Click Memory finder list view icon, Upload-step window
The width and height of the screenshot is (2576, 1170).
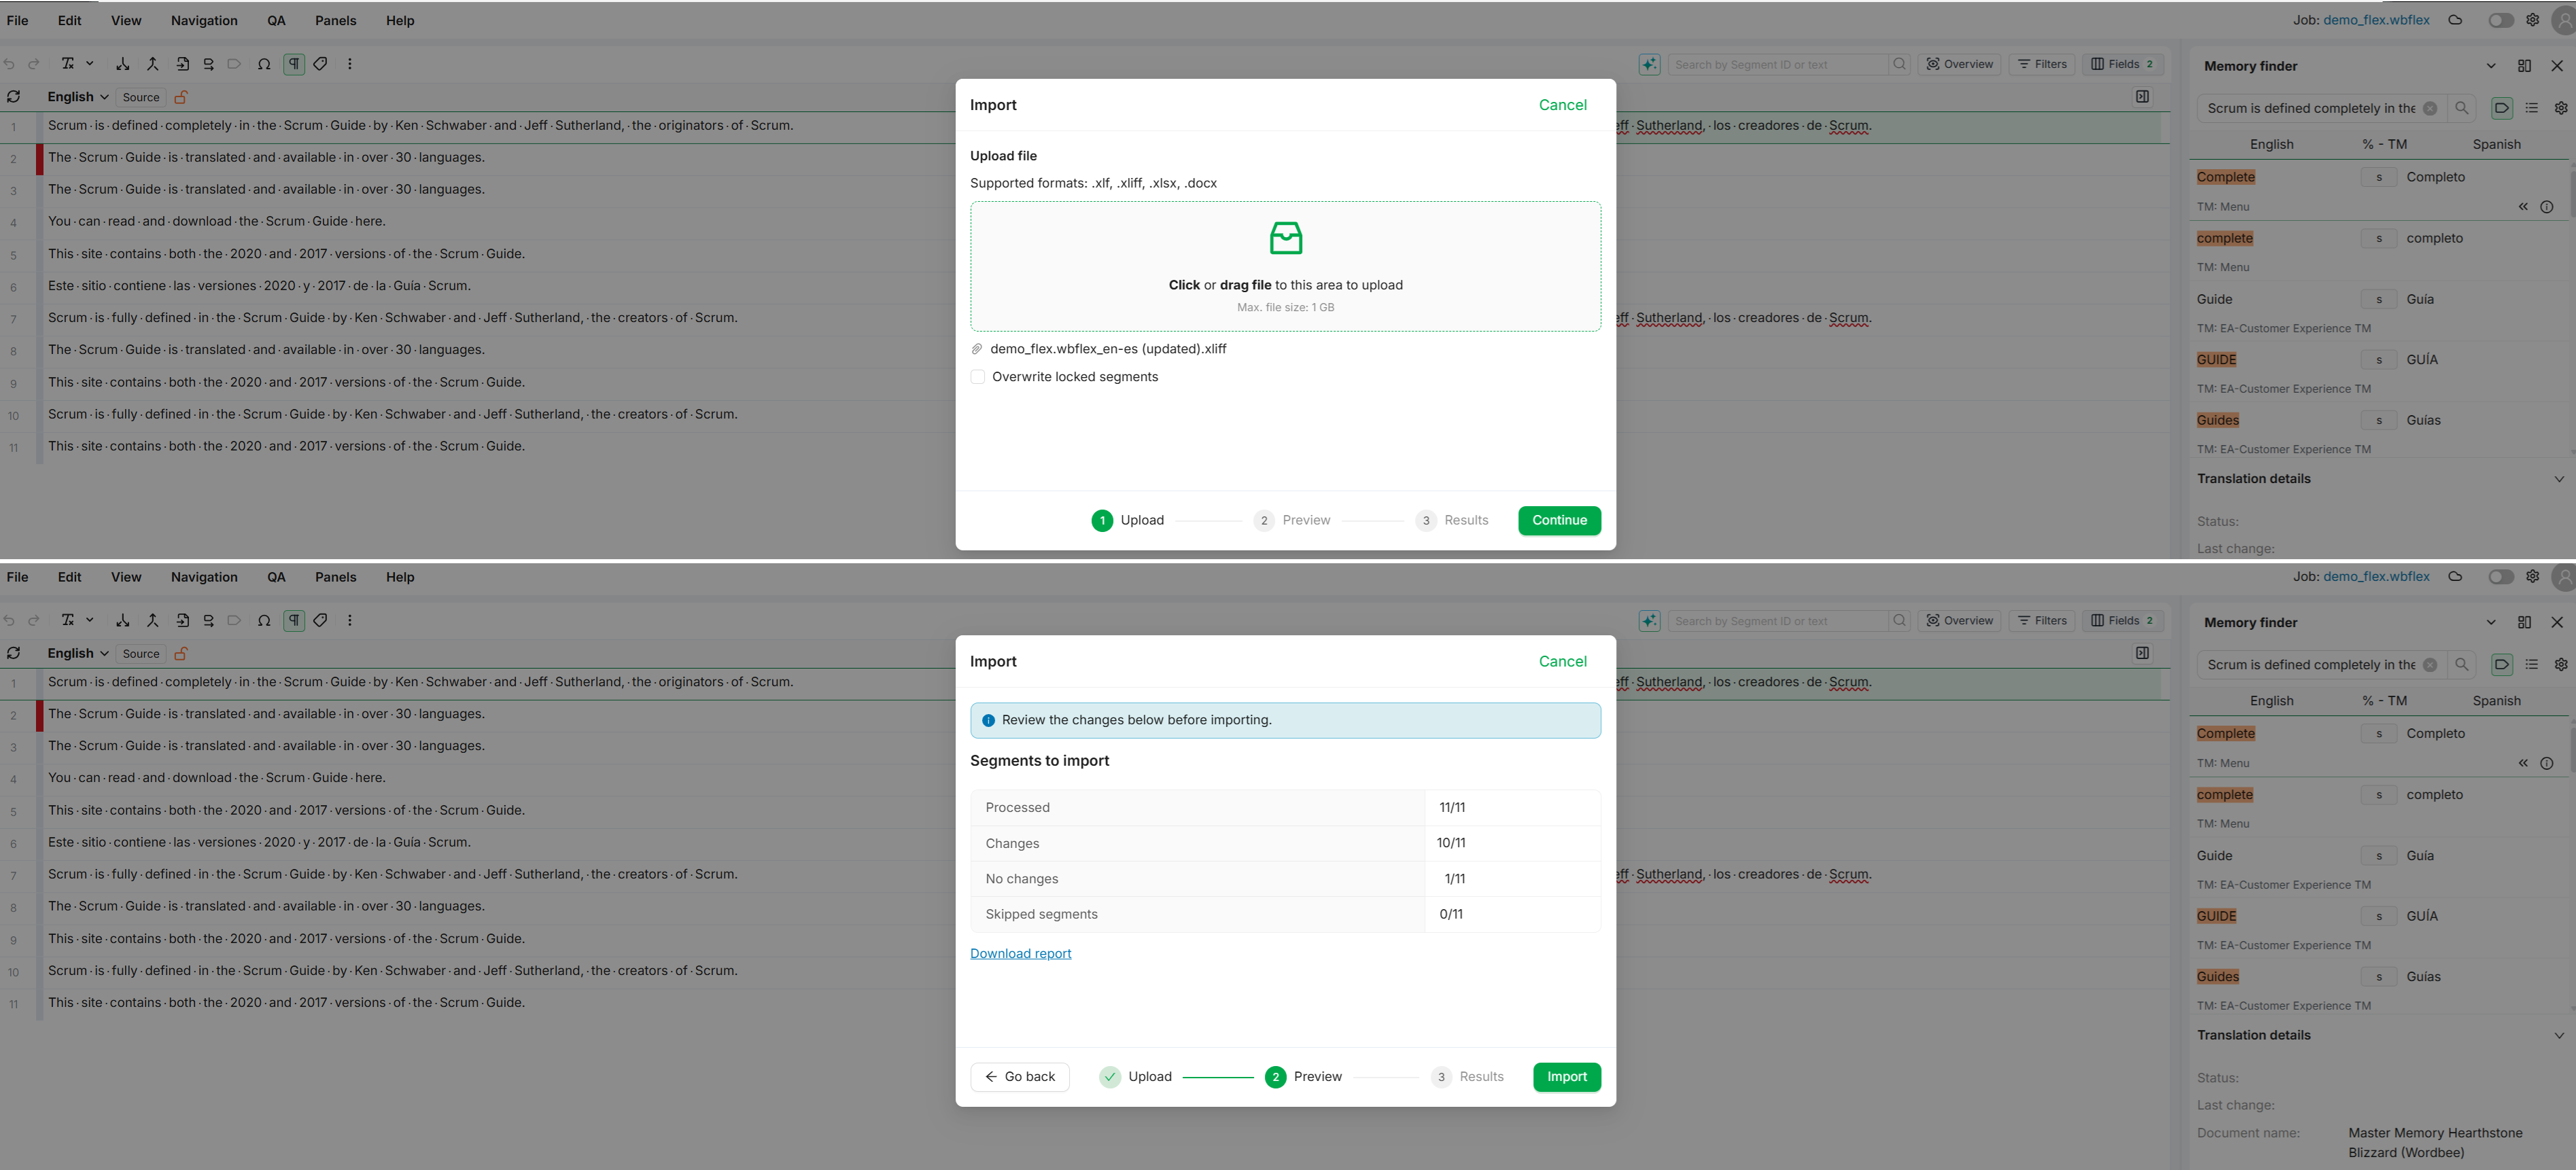point(2531,108)
